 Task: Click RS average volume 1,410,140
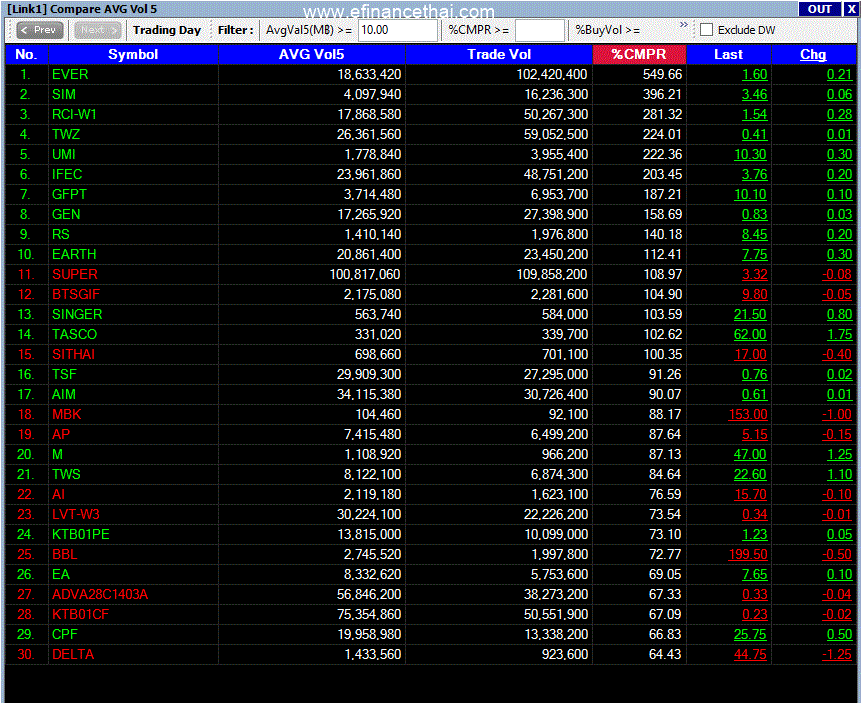pyautogui.click(x=372, y=234)
